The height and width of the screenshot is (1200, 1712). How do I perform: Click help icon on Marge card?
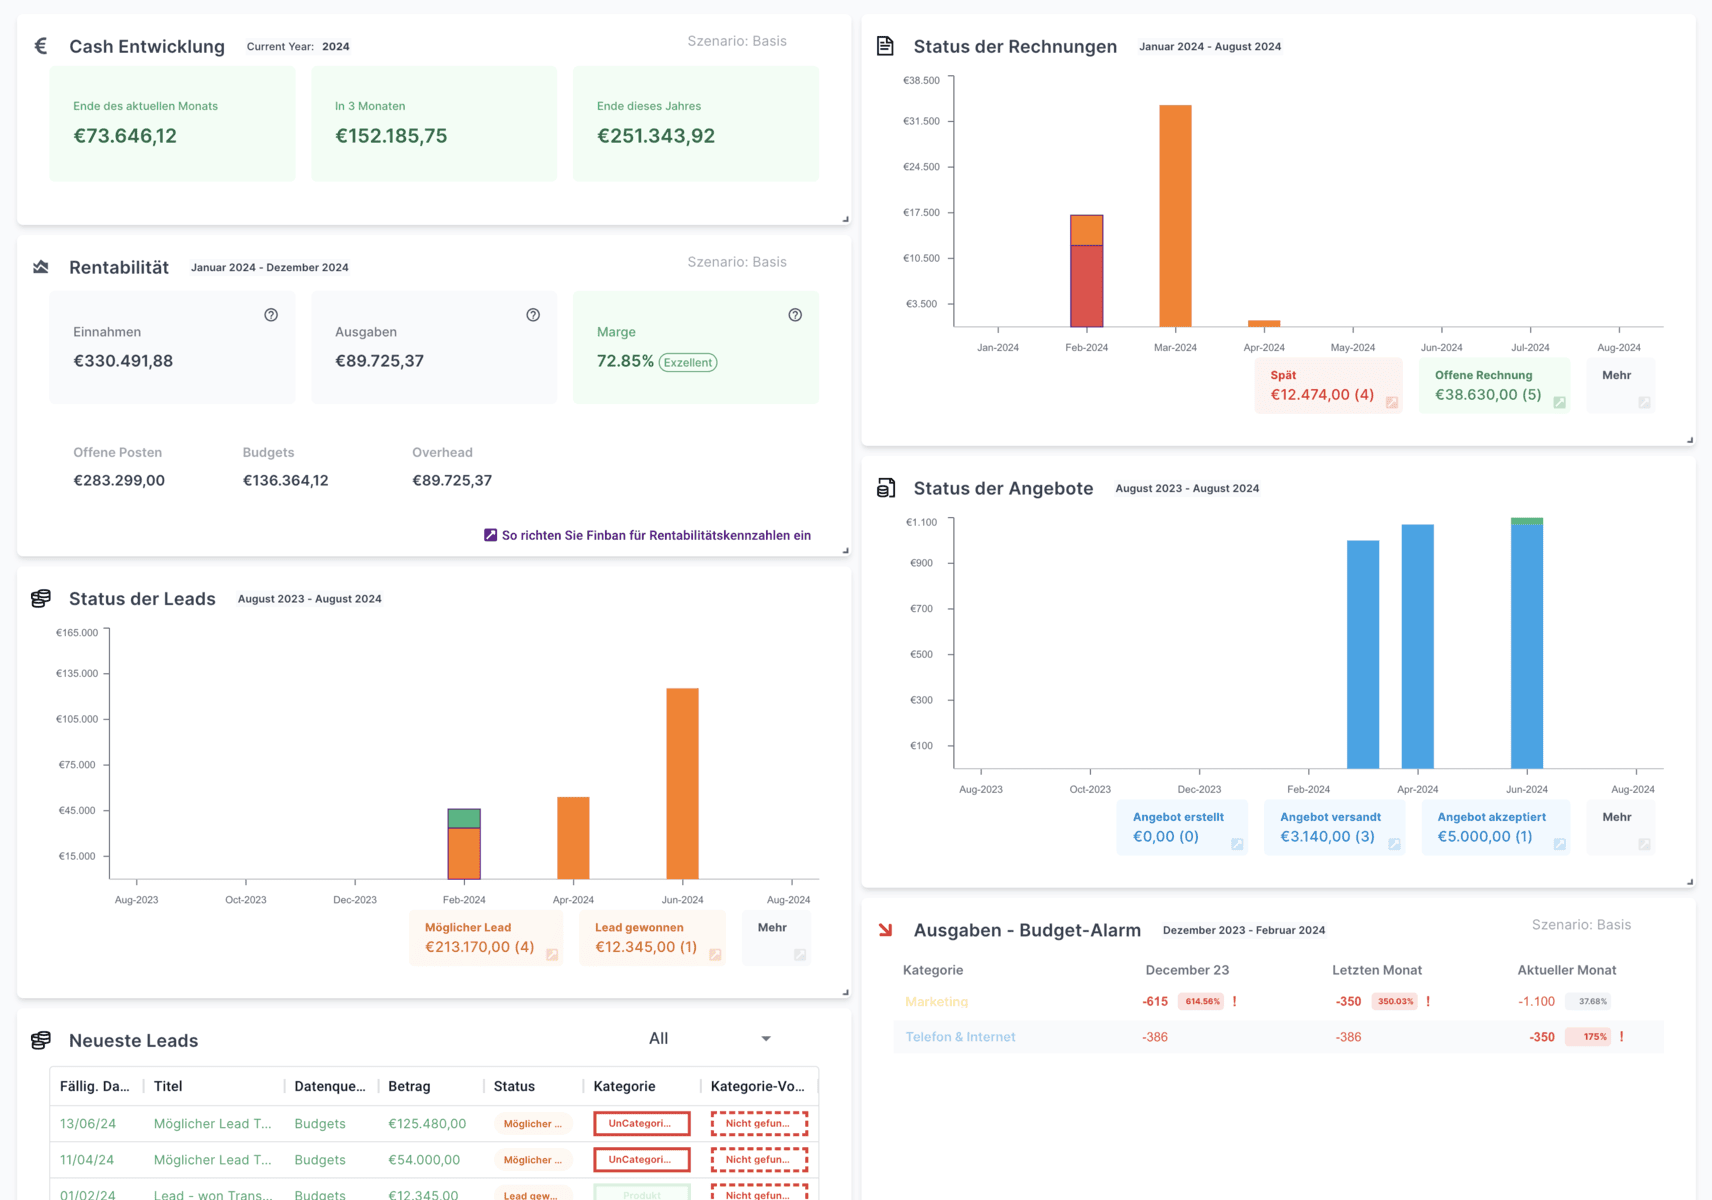[795, 315]
